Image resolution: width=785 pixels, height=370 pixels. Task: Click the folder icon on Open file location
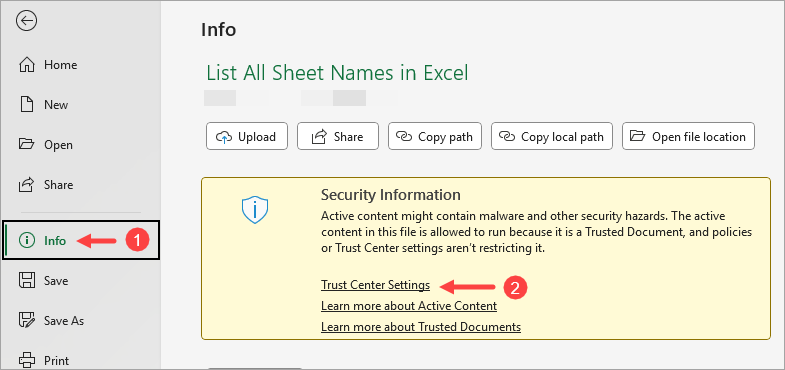click(x=637, y=136)
